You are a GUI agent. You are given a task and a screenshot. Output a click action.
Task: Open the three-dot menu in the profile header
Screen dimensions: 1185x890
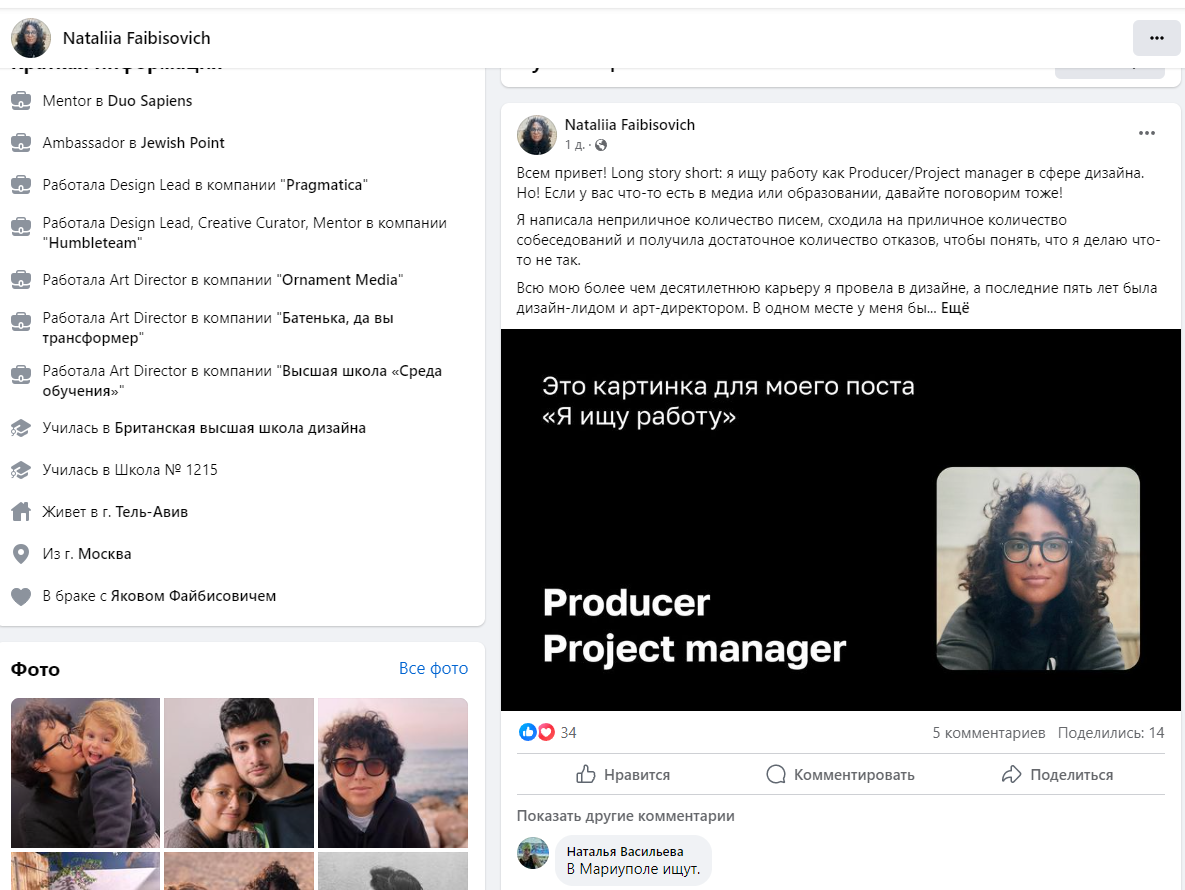coord(1156,38)
